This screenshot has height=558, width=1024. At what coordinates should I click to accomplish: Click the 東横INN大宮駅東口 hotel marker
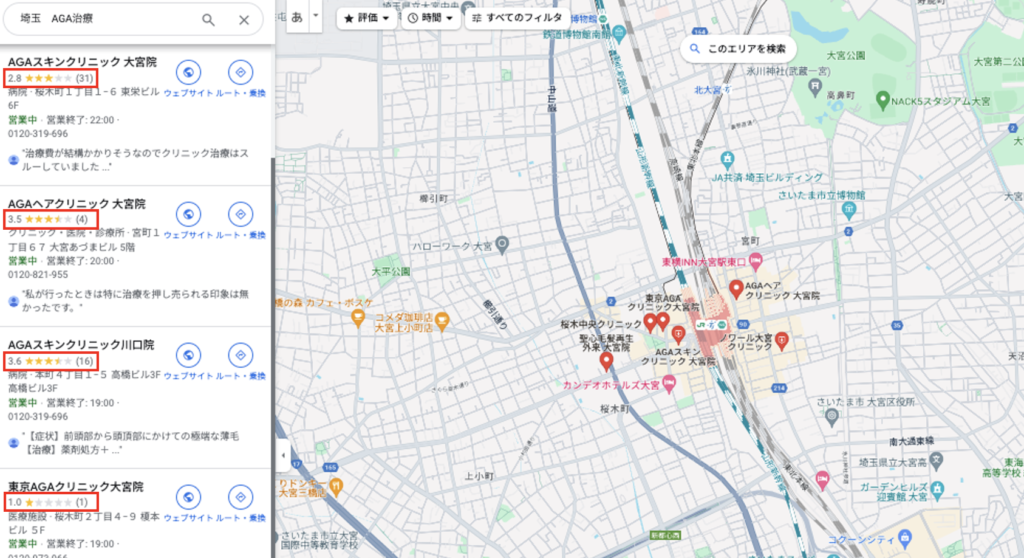(x=756, y=261)
